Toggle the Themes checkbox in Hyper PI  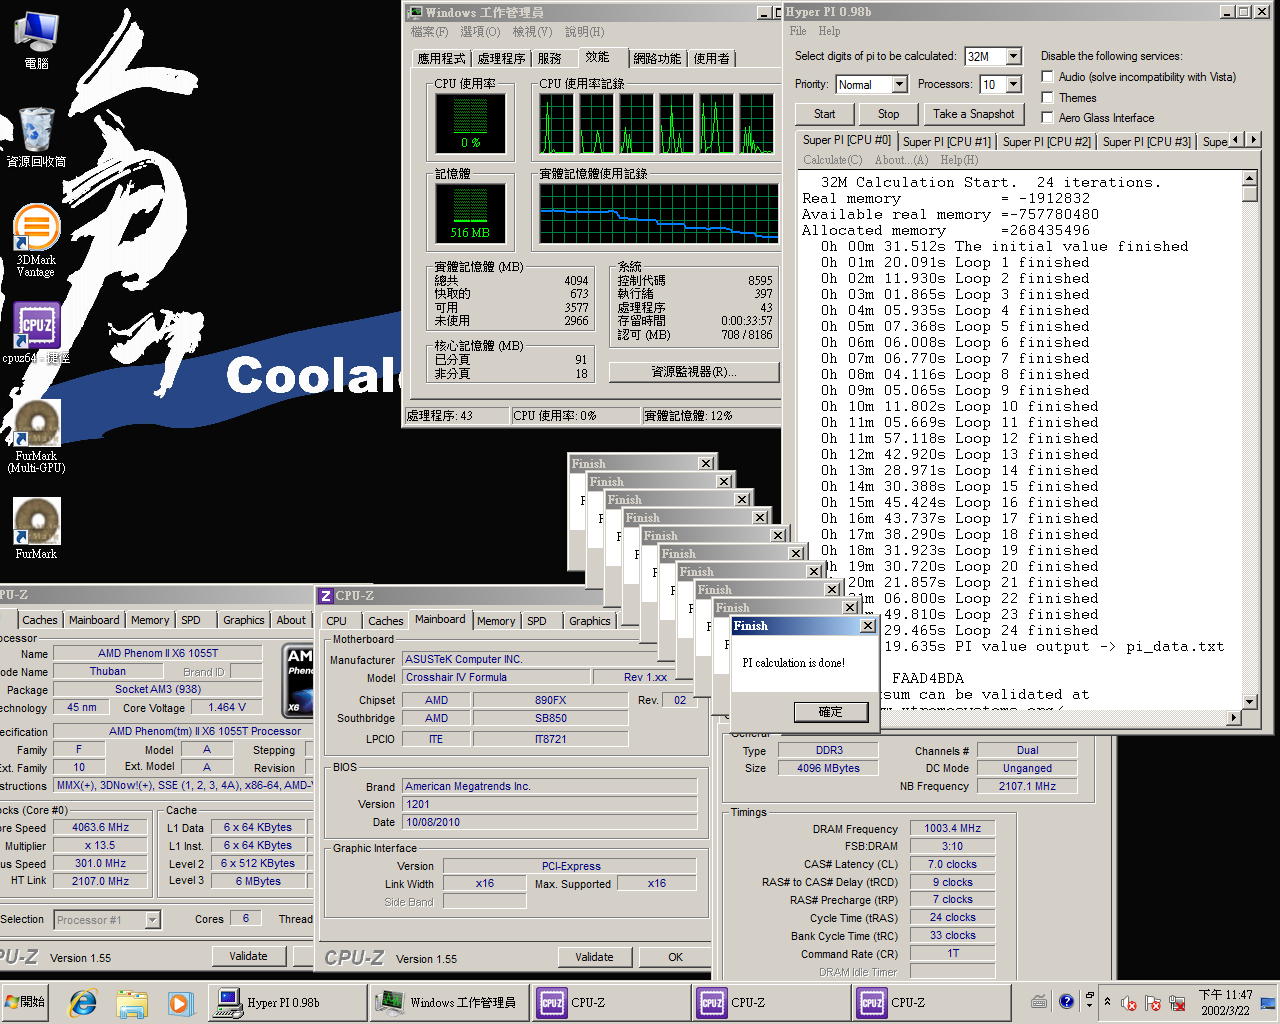(x=1047, y=98)
